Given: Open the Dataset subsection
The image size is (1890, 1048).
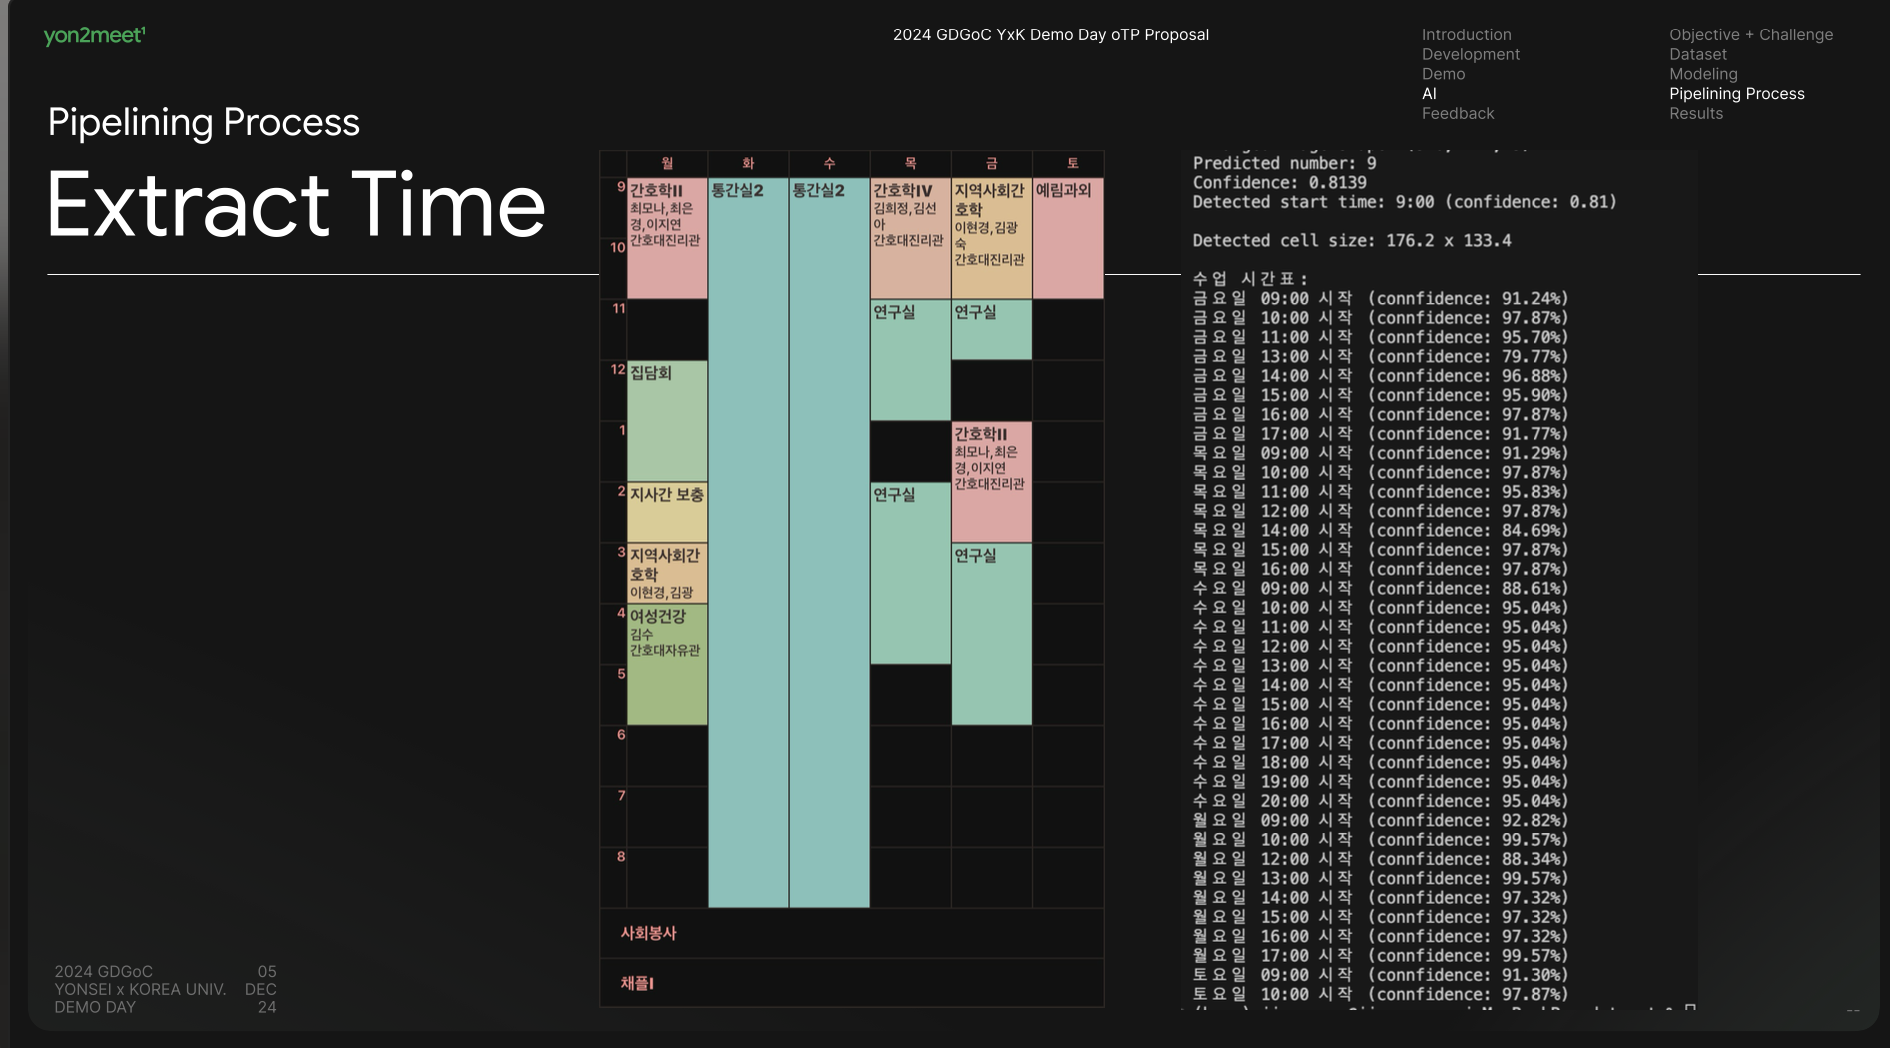Looking at the screenshot, I should click(1698, 54).
